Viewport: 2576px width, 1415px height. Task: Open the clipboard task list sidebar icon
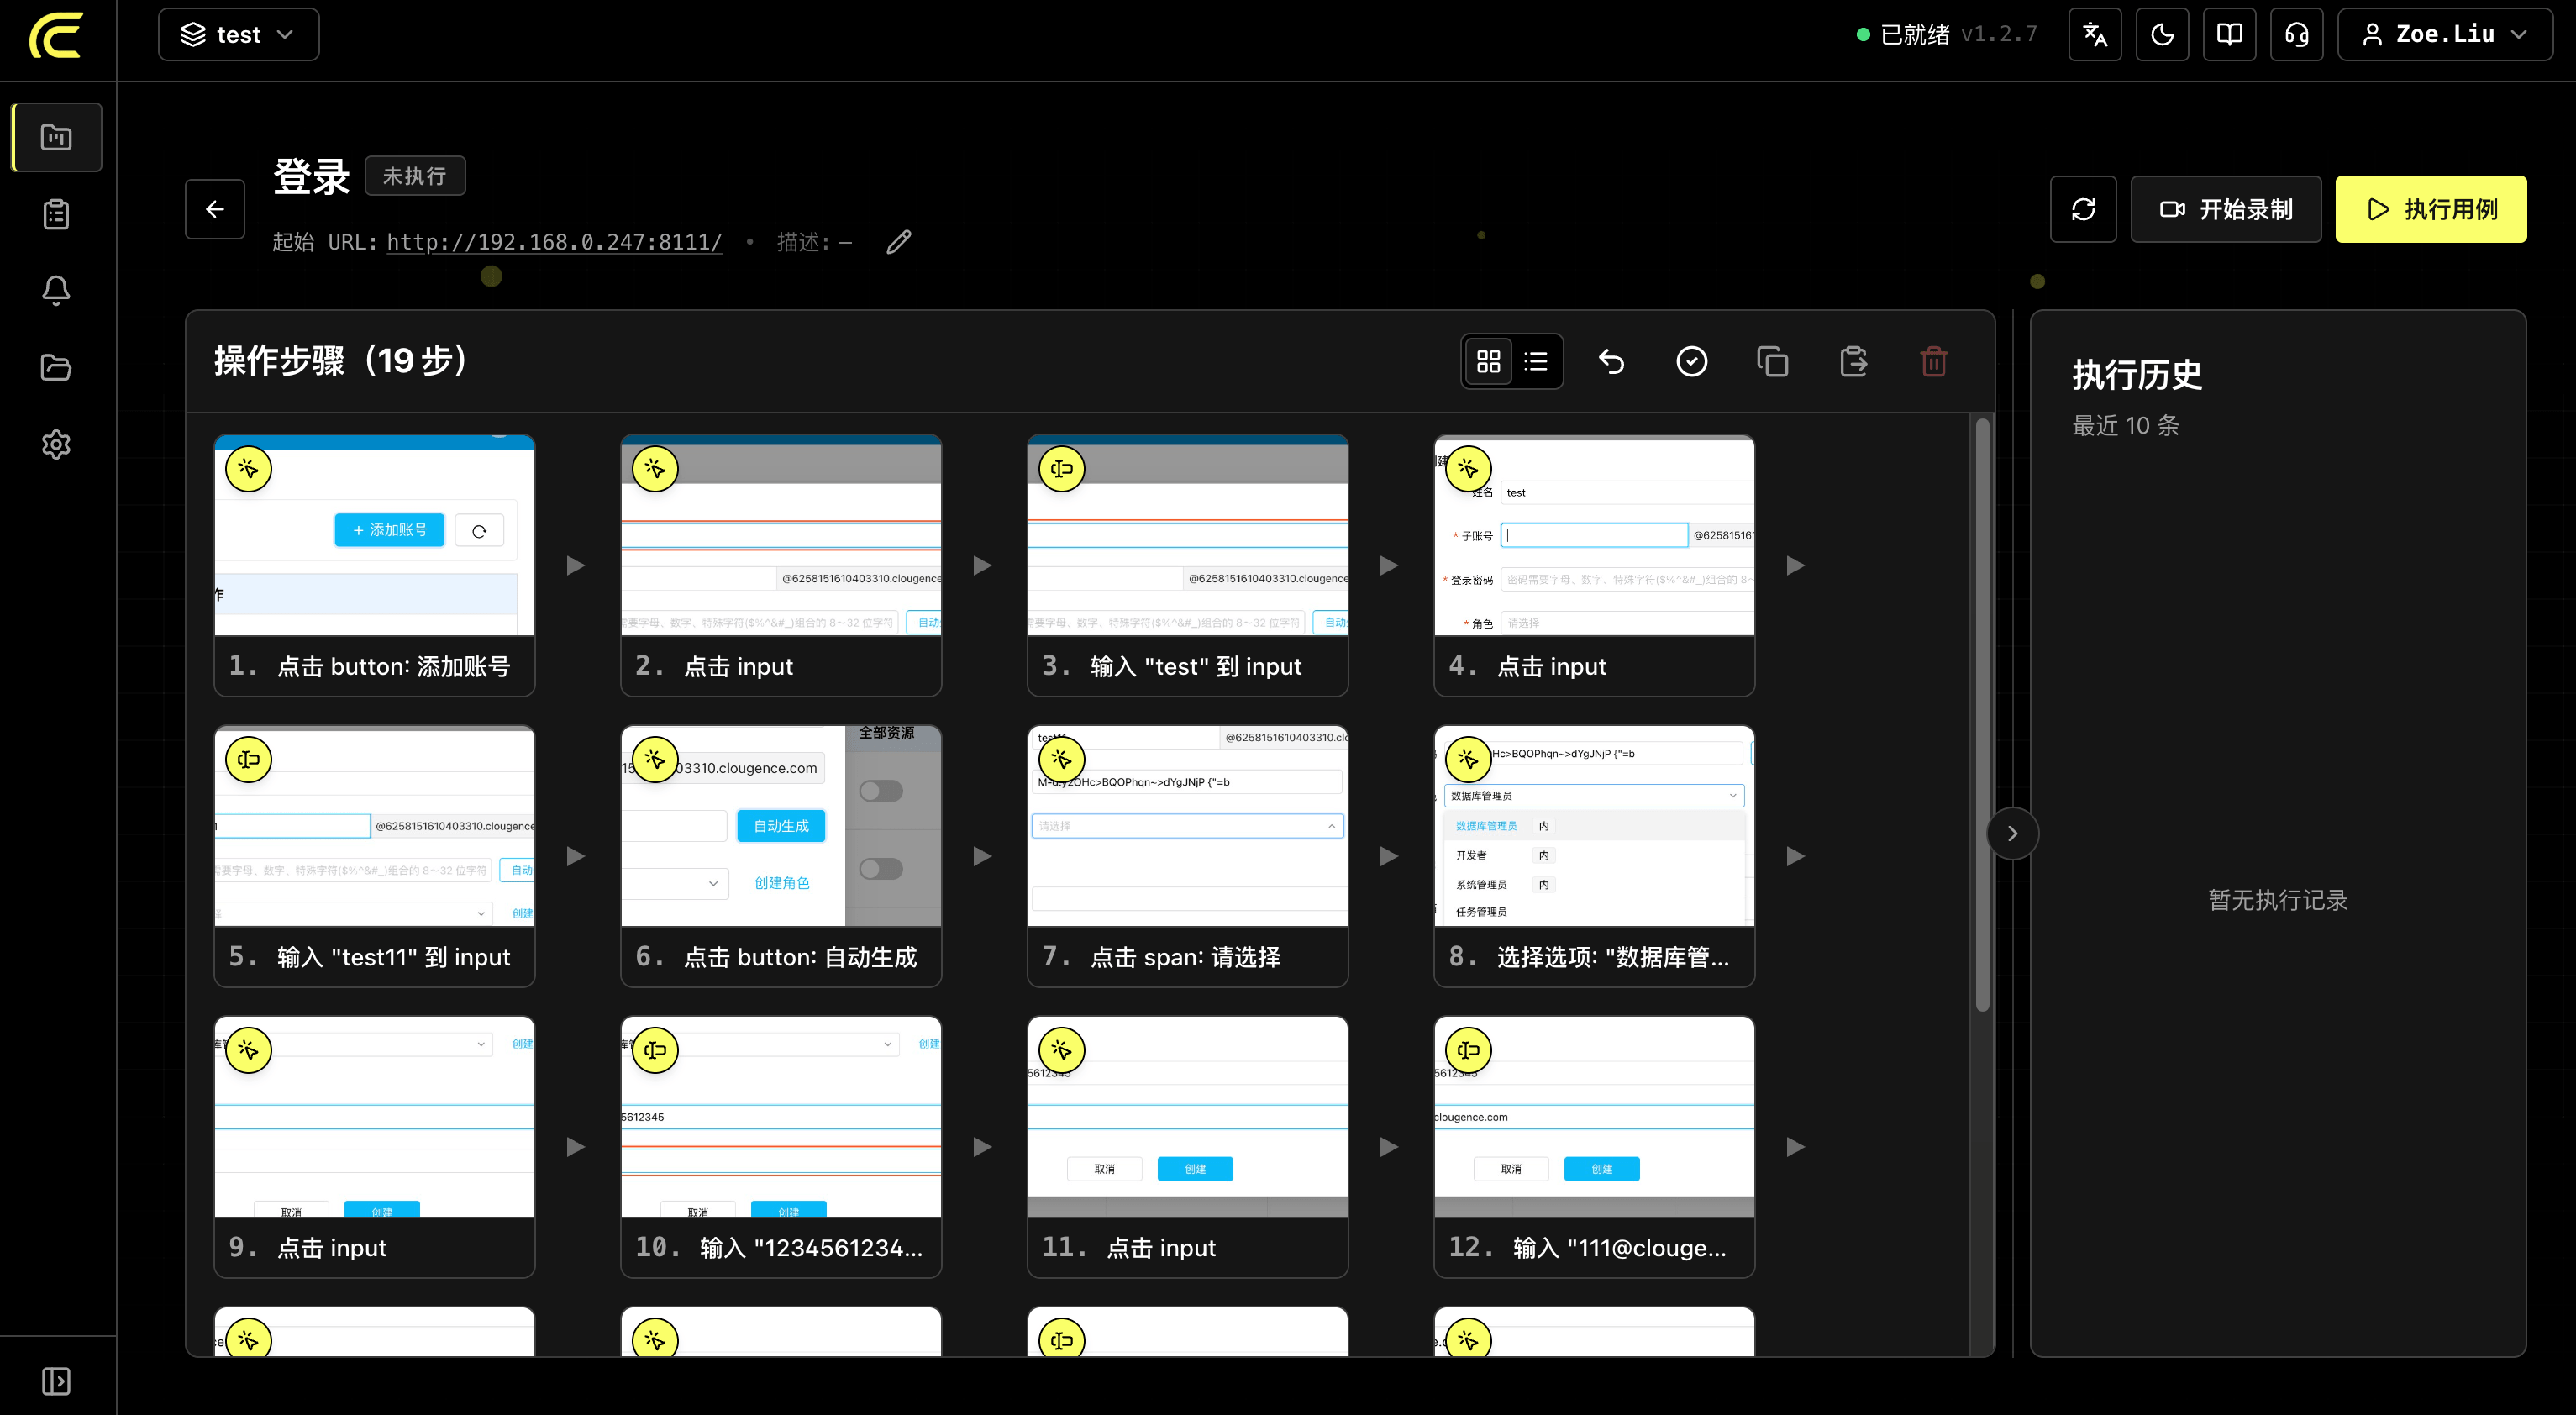point(56,214)
